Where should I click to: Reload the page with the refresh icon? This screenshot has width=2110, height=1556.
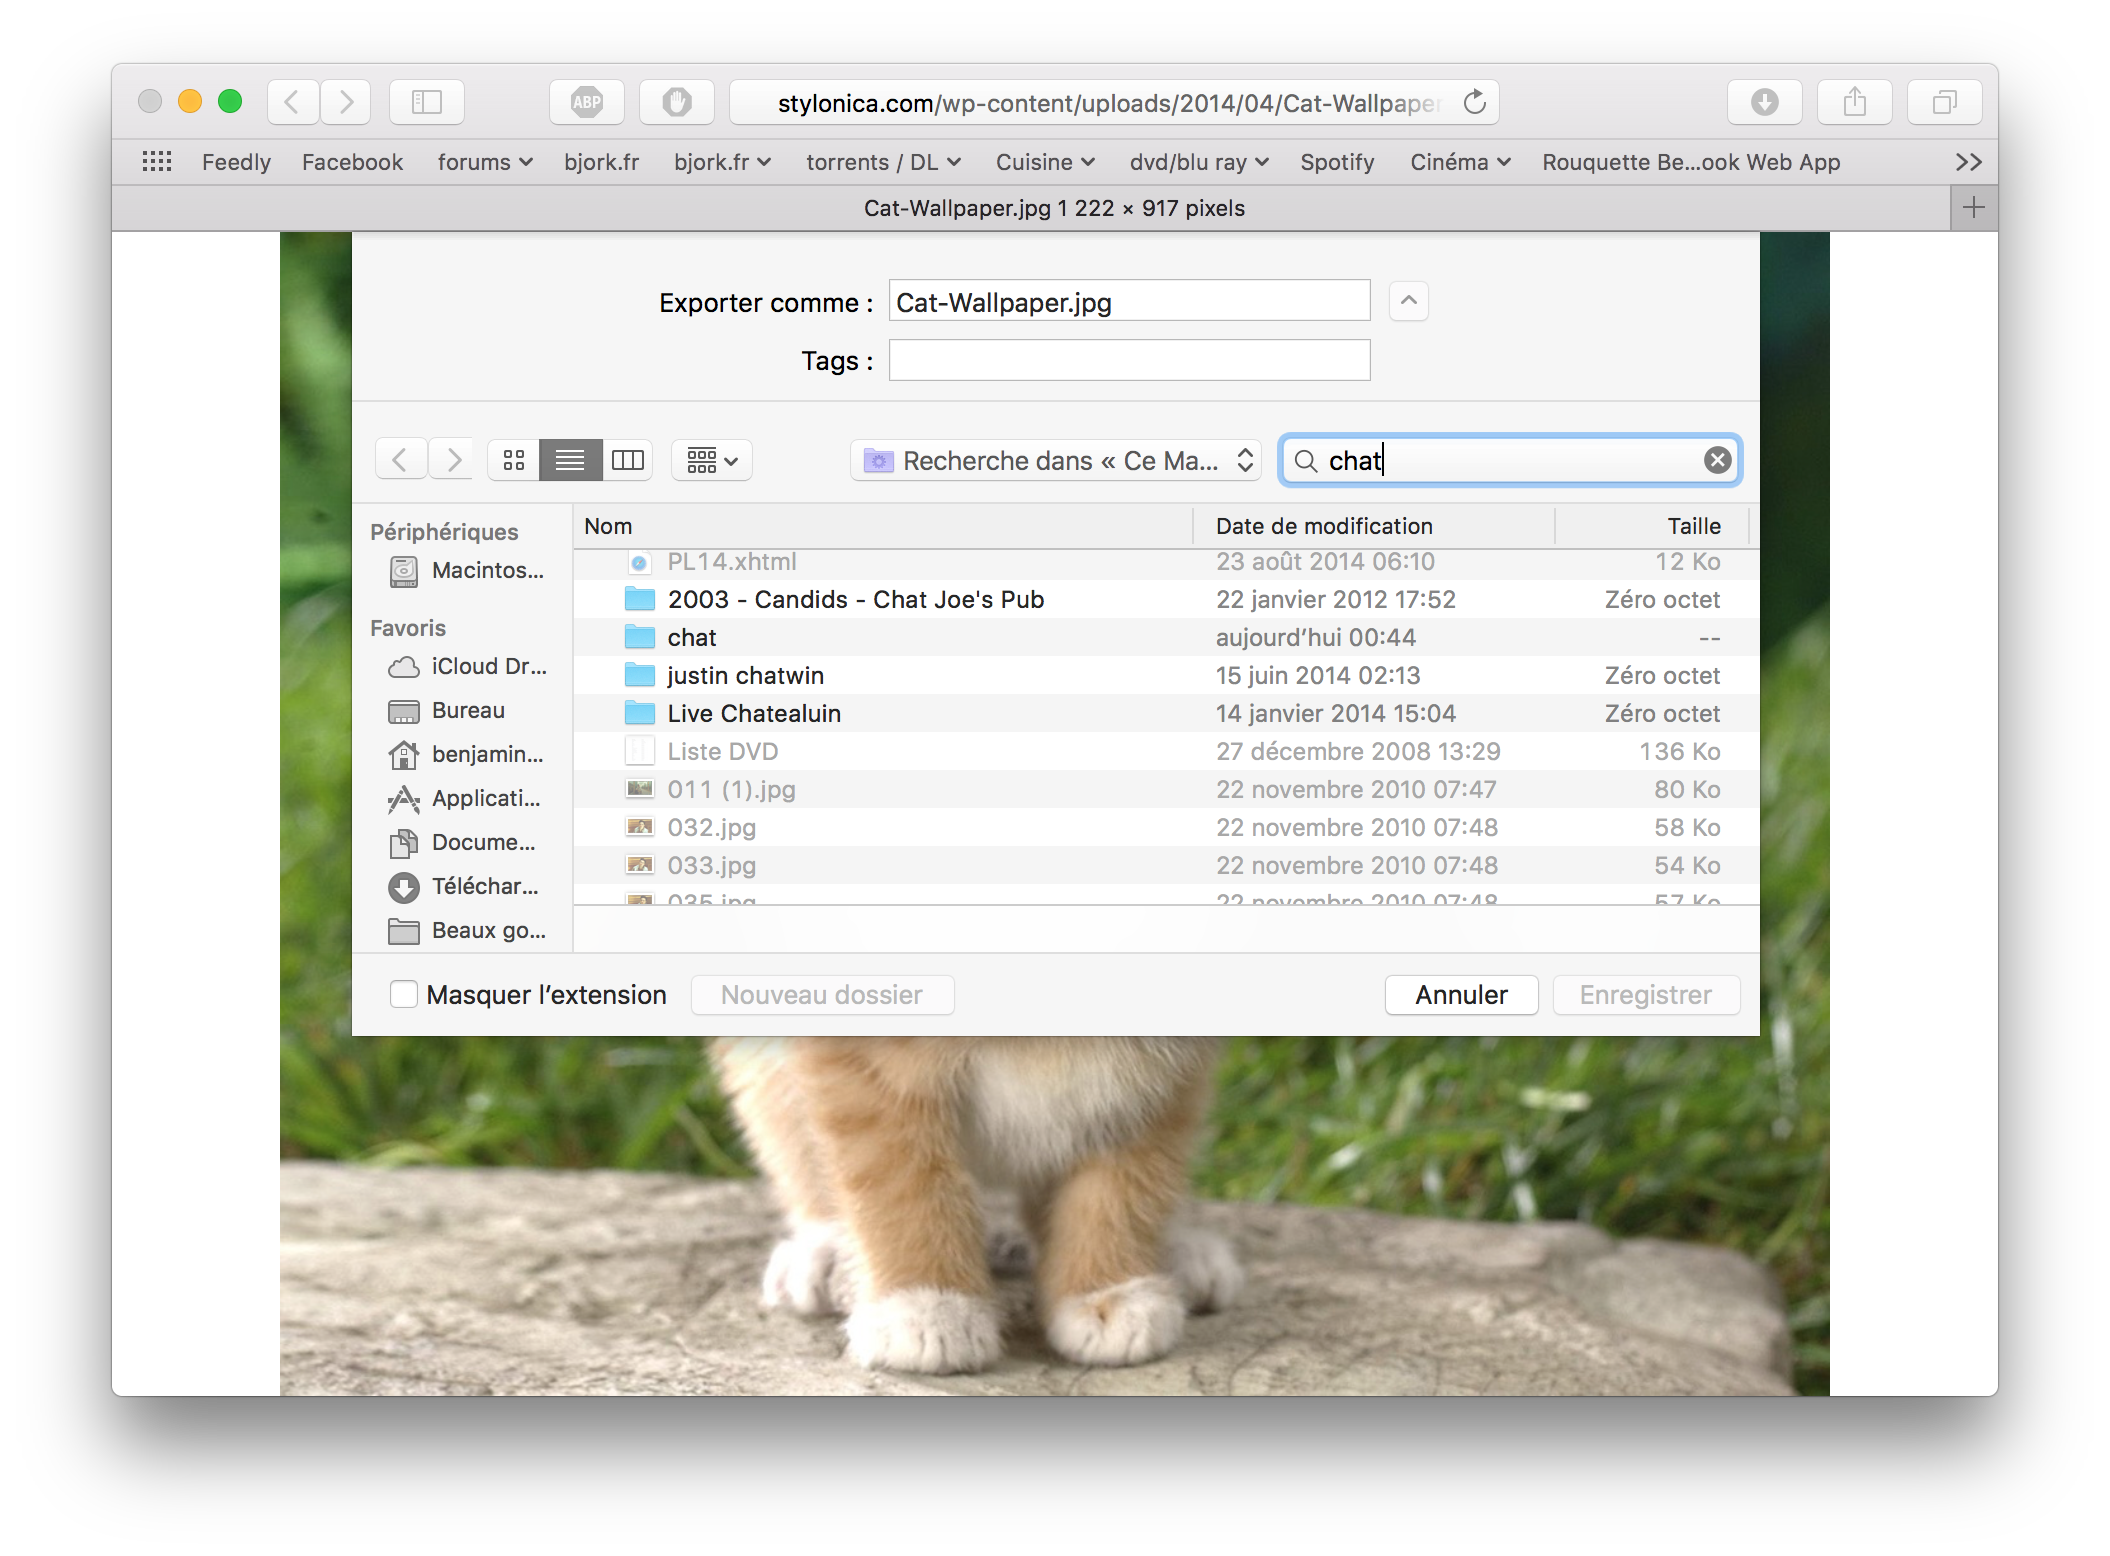tap(1474, 102)
